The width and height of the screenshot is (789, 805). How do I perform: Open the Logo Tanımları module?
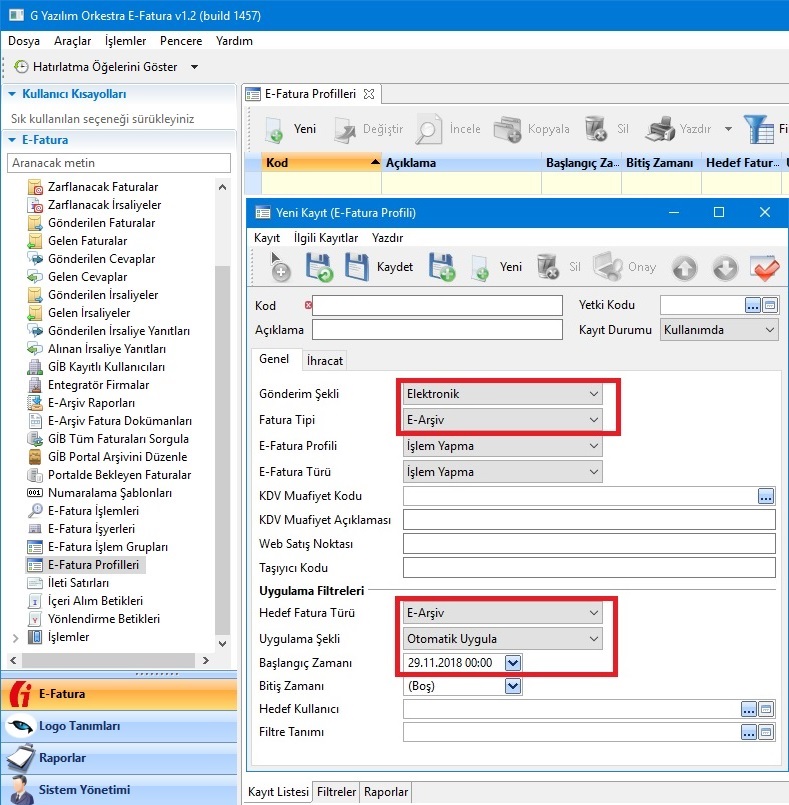(119, 726)
